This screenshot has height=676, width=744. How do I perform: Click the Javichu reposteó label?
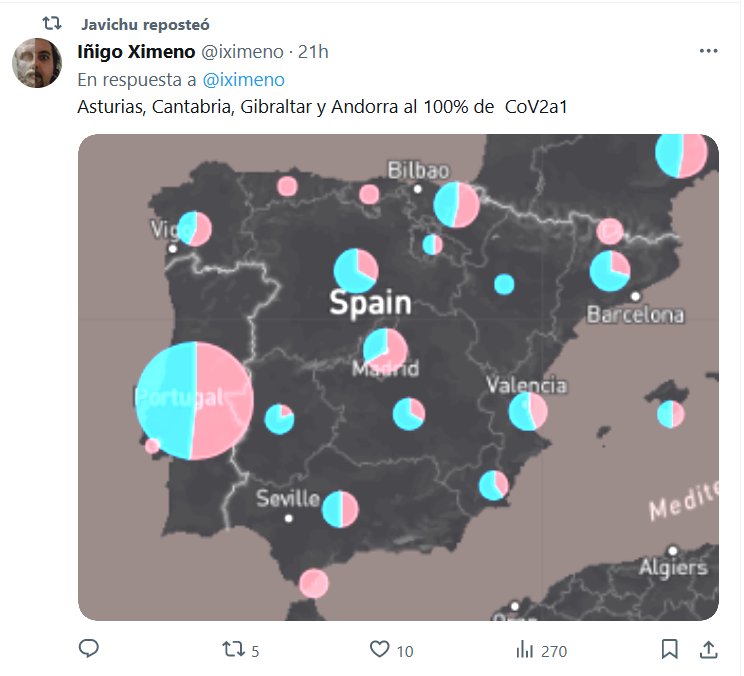click(145, 24)
